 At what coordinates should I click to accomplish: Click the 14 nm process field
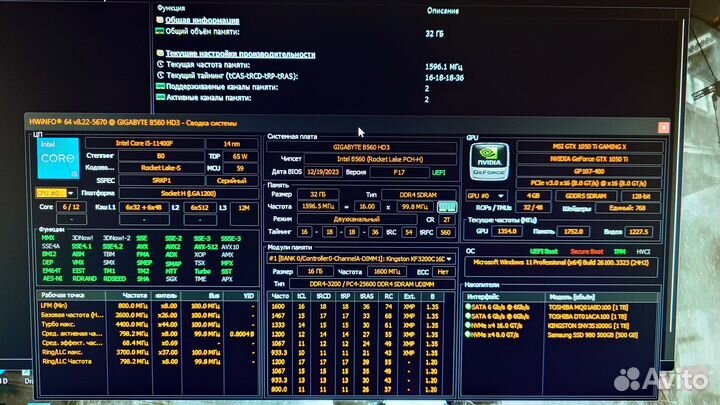(x=232, y=144)
